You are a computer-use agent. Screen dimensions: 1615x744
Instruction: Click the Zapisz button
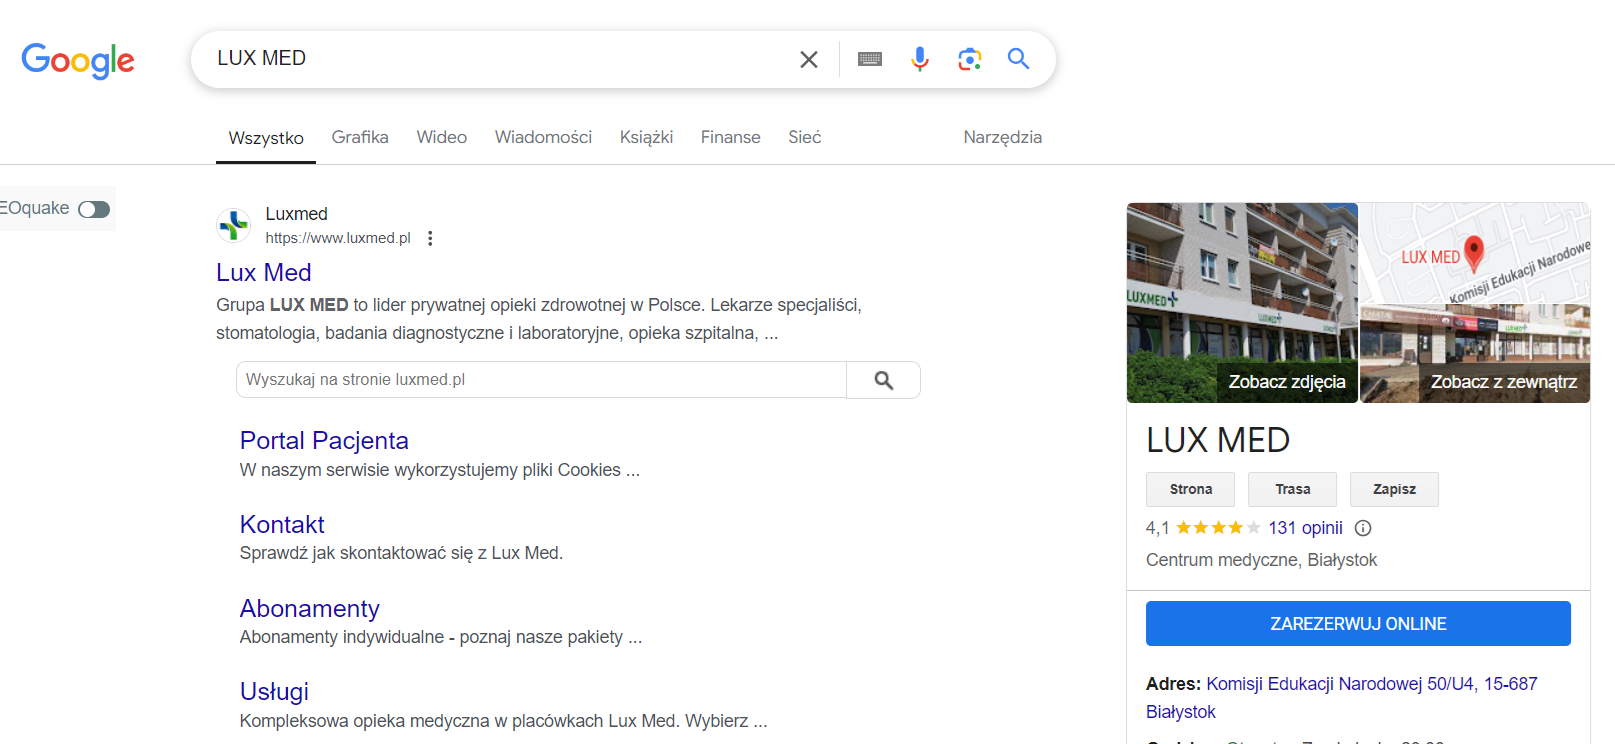click(1394, 489)
